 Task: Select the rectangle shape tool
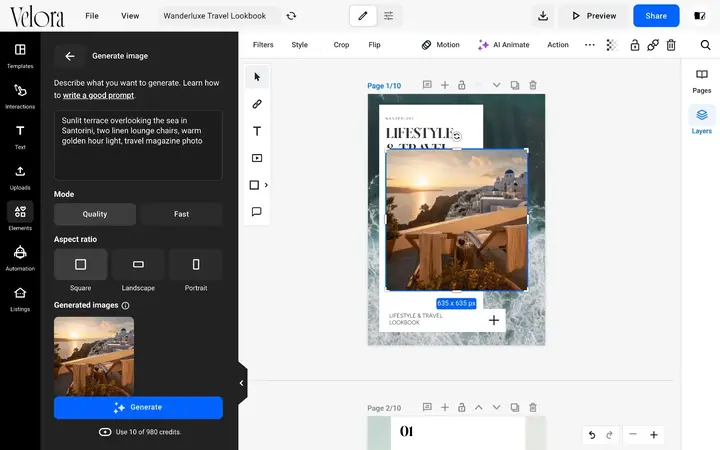pyautogui.click(x=254, y=185)
